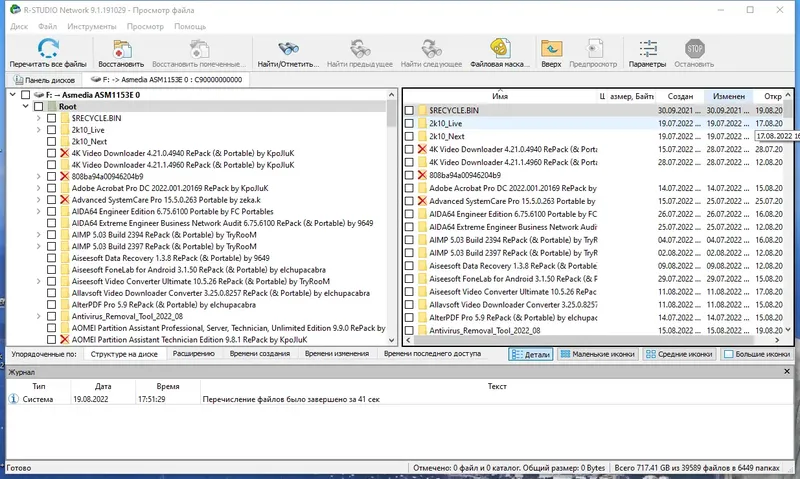
Task: Collapse the F: Asmedia drive node
Action: click(13, 95)
